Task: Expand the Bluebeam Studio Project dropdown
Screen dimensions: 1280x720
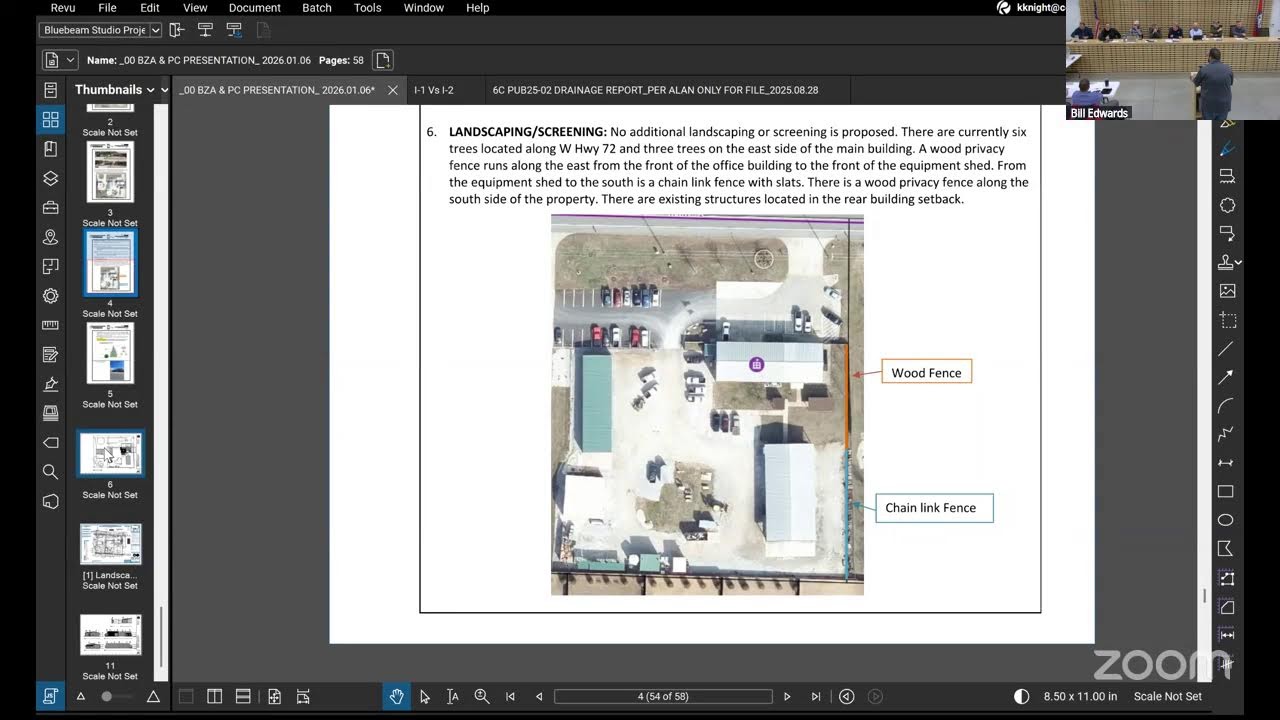Action: point(154,30)
